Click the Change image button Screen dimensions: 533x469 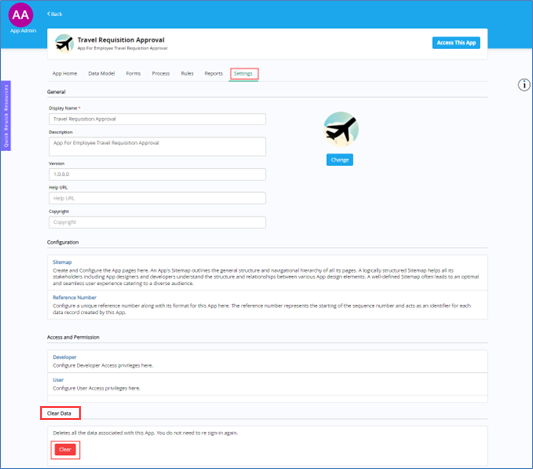tap(340, 160)
